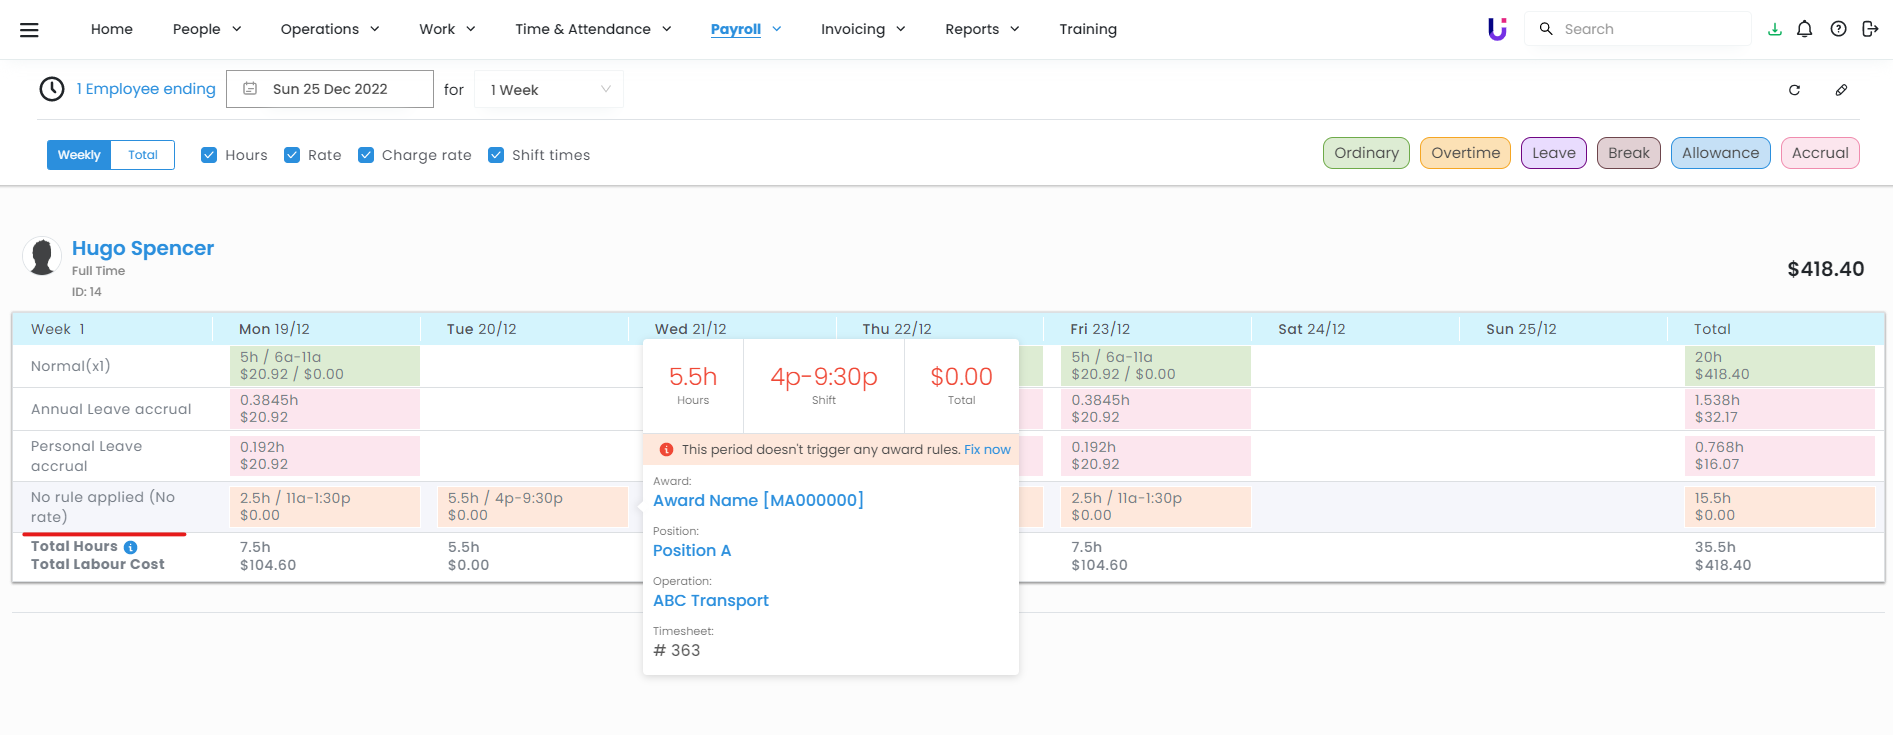Open Hugo Spencer's profile link
Image resolution: width=1893 pixels, height=735 pixels.
point(143,248)
